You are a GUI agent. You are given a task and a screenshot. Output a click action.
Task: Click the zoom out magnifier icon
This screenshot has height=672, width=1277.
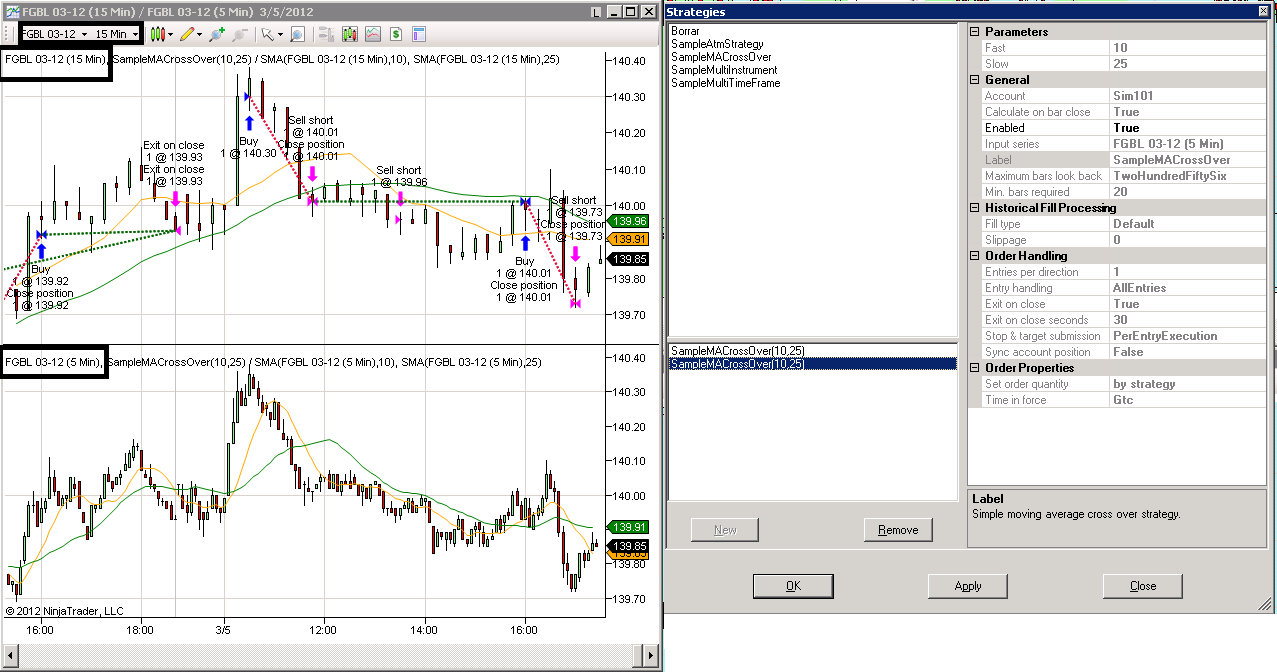[240, 34]
